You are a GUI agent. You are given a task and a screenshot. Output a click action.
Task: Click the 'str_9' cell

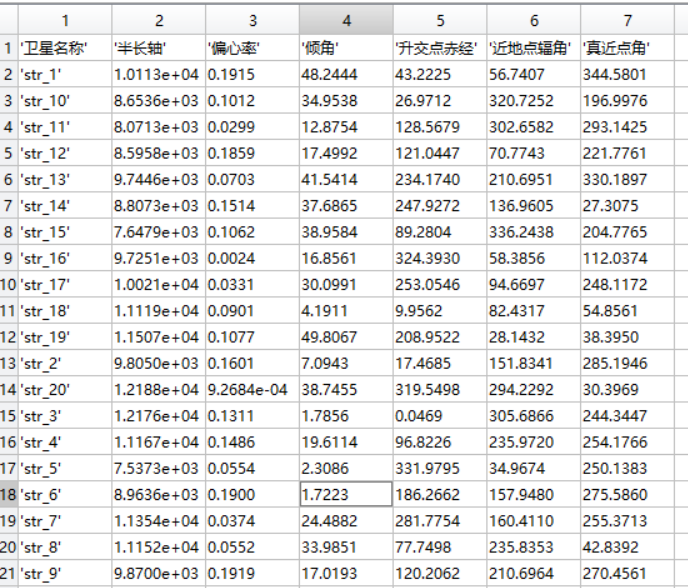[65, 573]
